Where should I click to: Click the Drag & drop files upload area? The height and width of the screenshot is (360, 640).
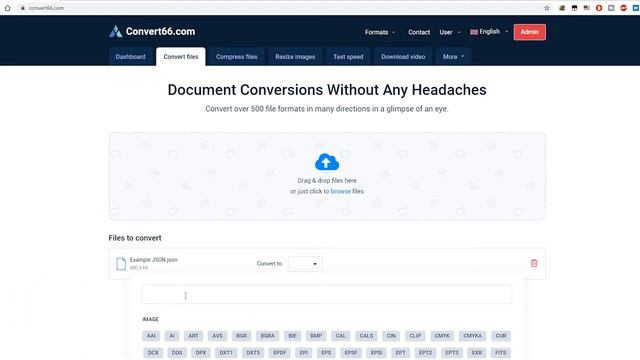tap(327, 176)
